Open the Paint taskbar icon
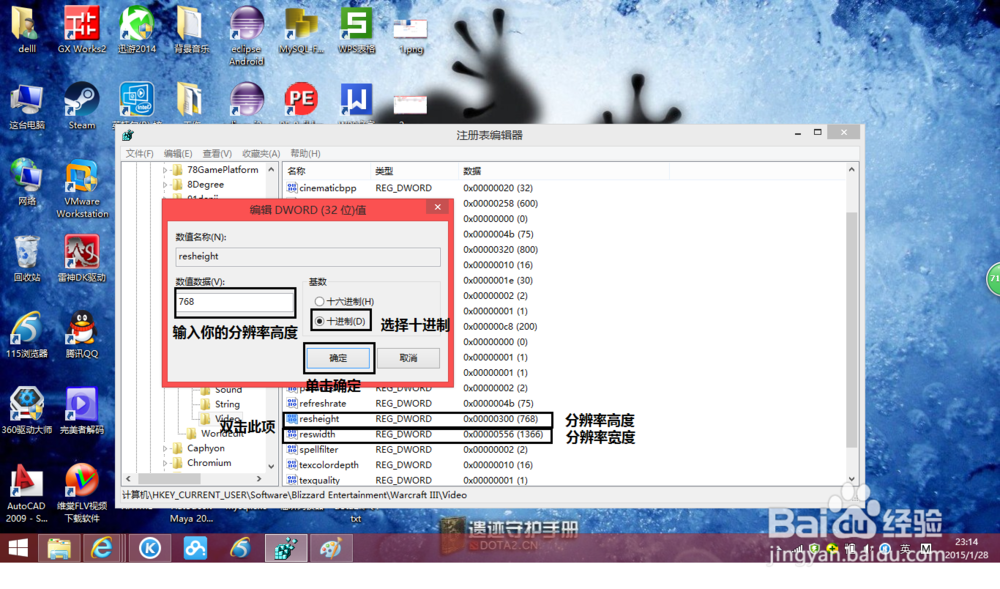The height and width of the screenshot is (589, 1000). click(x=330, y=548)
